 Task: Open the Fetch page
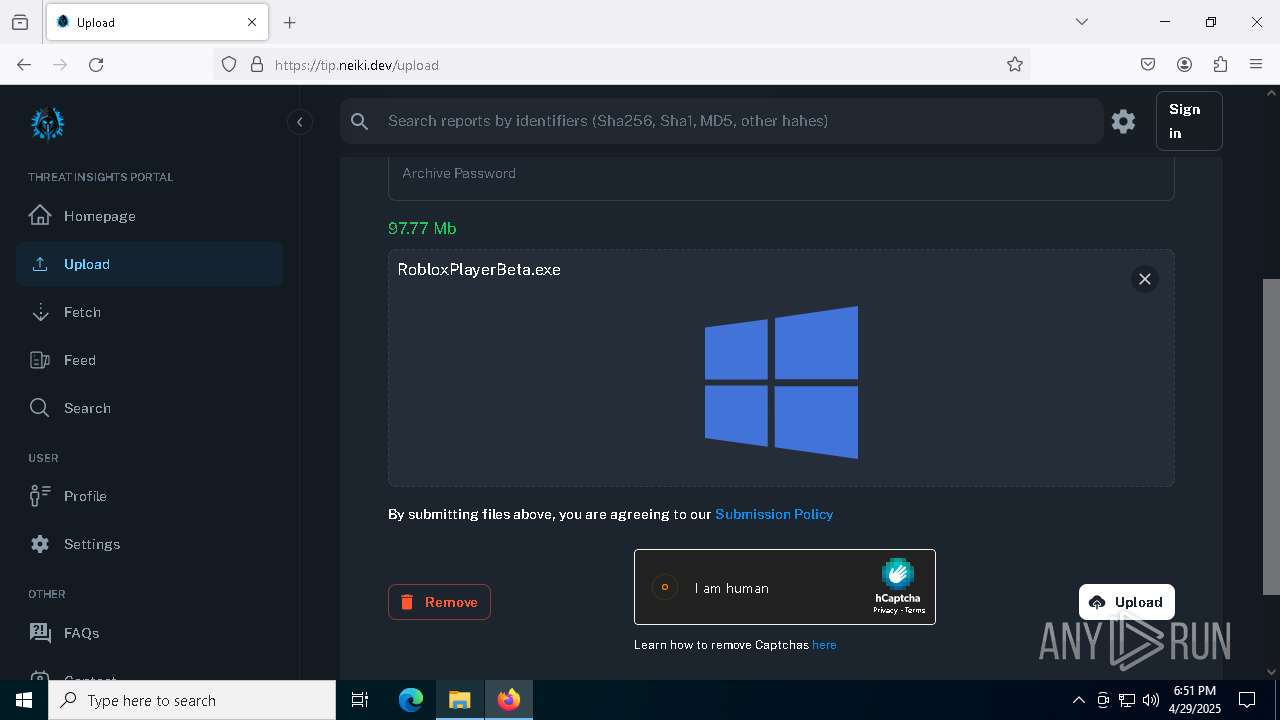149,312
